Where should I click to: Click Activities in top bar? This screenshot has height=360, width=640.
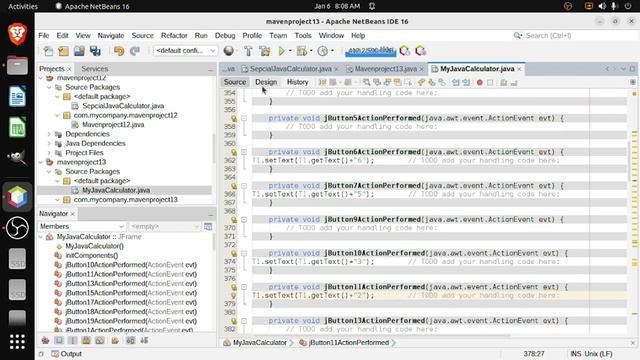23,6
